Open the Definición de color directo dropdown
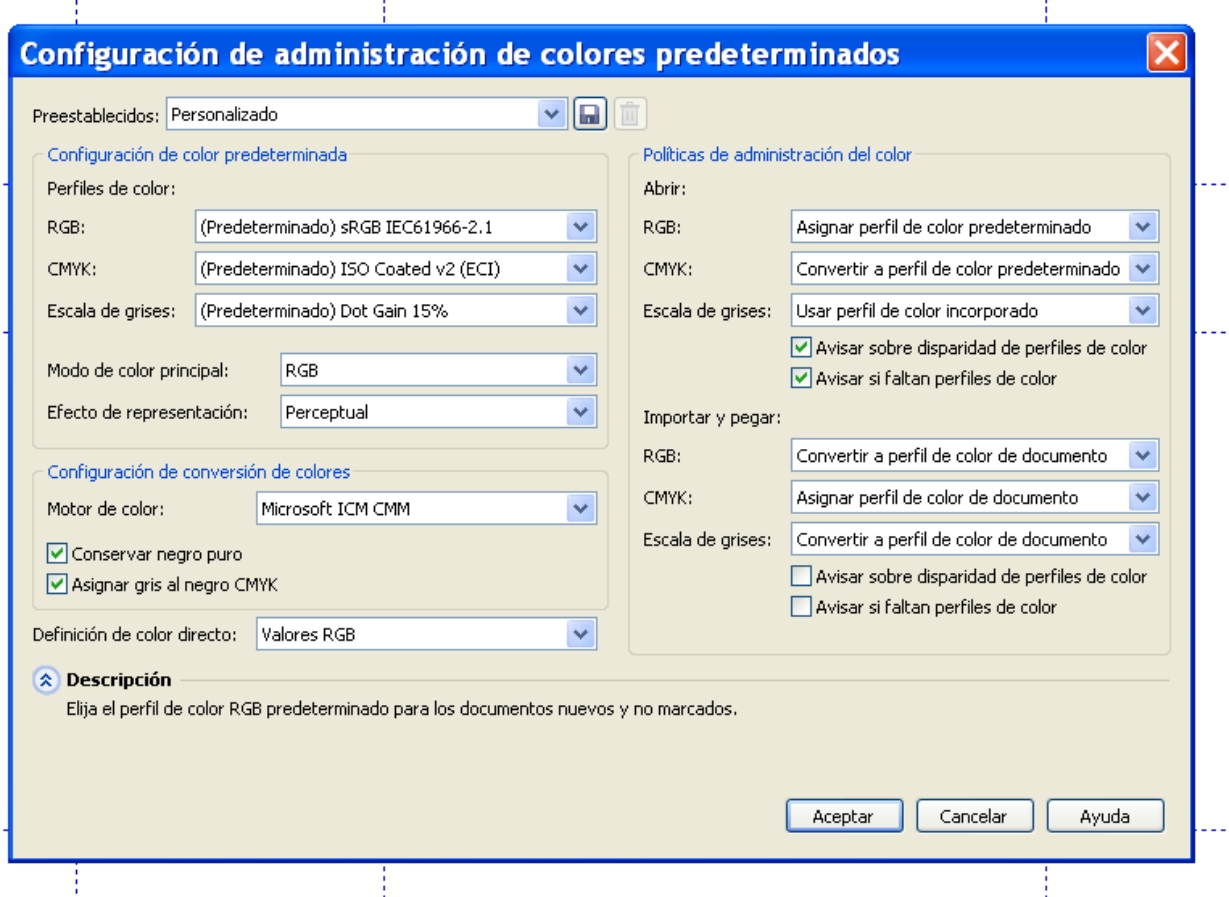The image size is (1229, 897). tap(426, 633)
